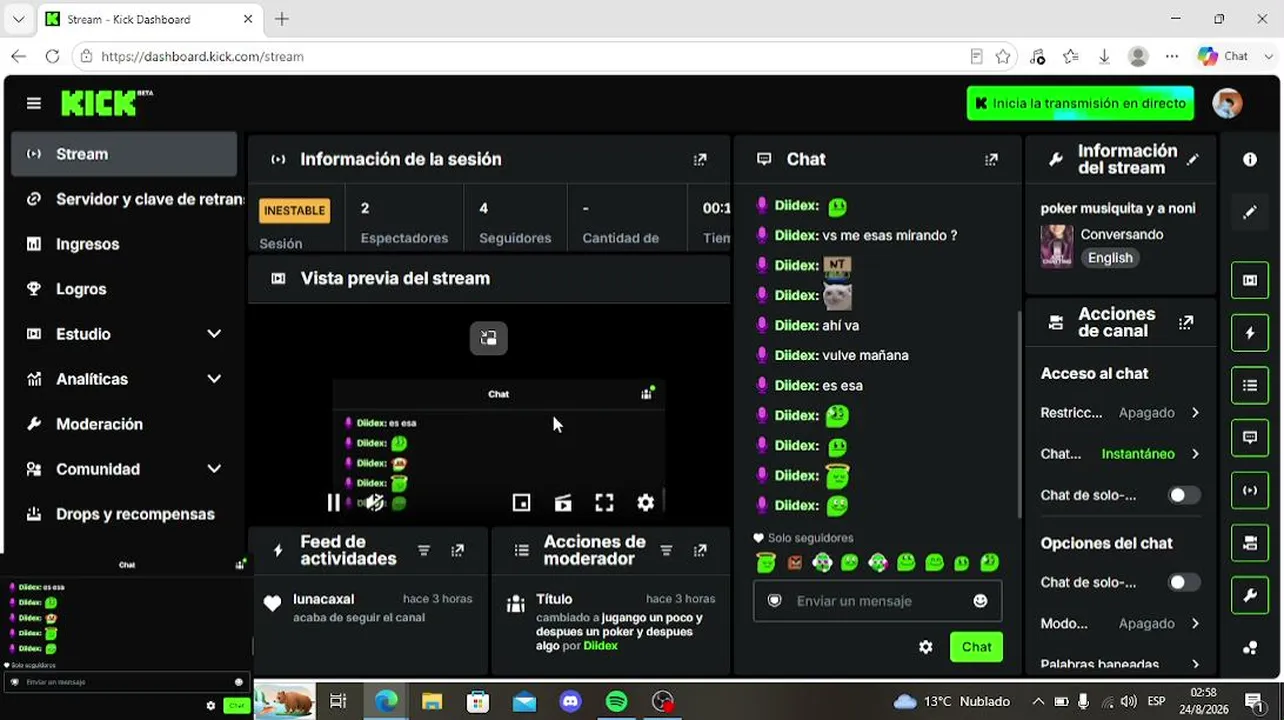This screenshot has width=1284, height=720.
Task: Open stream preview settings gear
Action: [646, 503]
